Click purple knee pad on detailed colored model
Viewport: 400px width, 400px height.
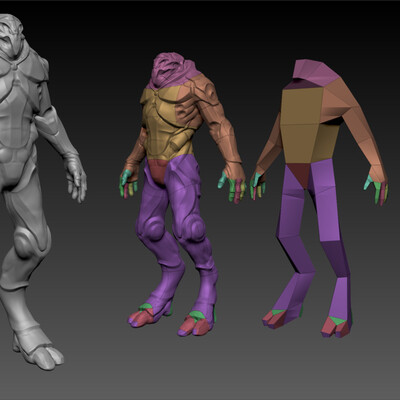153,228
